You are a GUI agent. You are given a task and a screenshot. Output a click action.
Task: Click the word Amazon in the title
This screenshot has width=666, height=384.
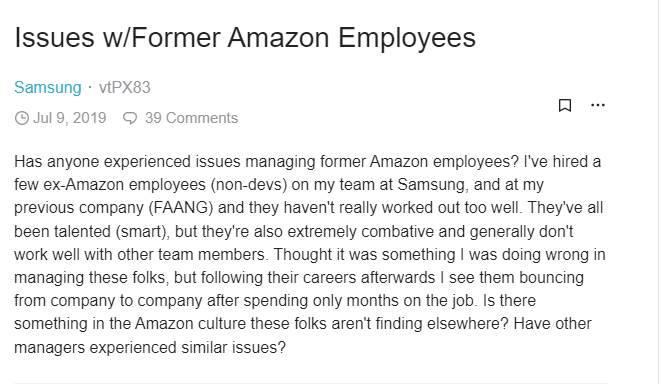(x=278, y=37)
